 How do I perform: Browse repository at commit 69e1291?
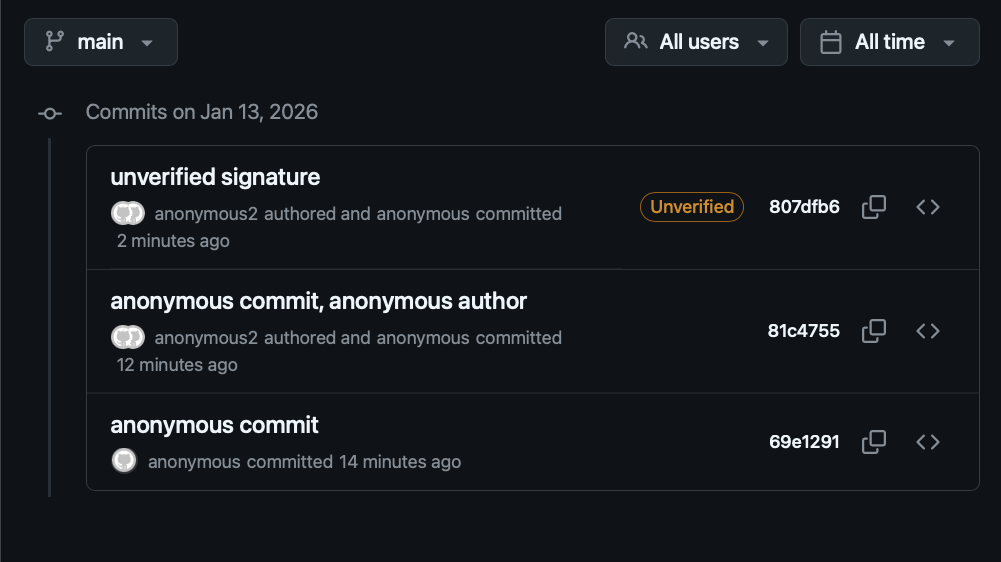point(928,442)
